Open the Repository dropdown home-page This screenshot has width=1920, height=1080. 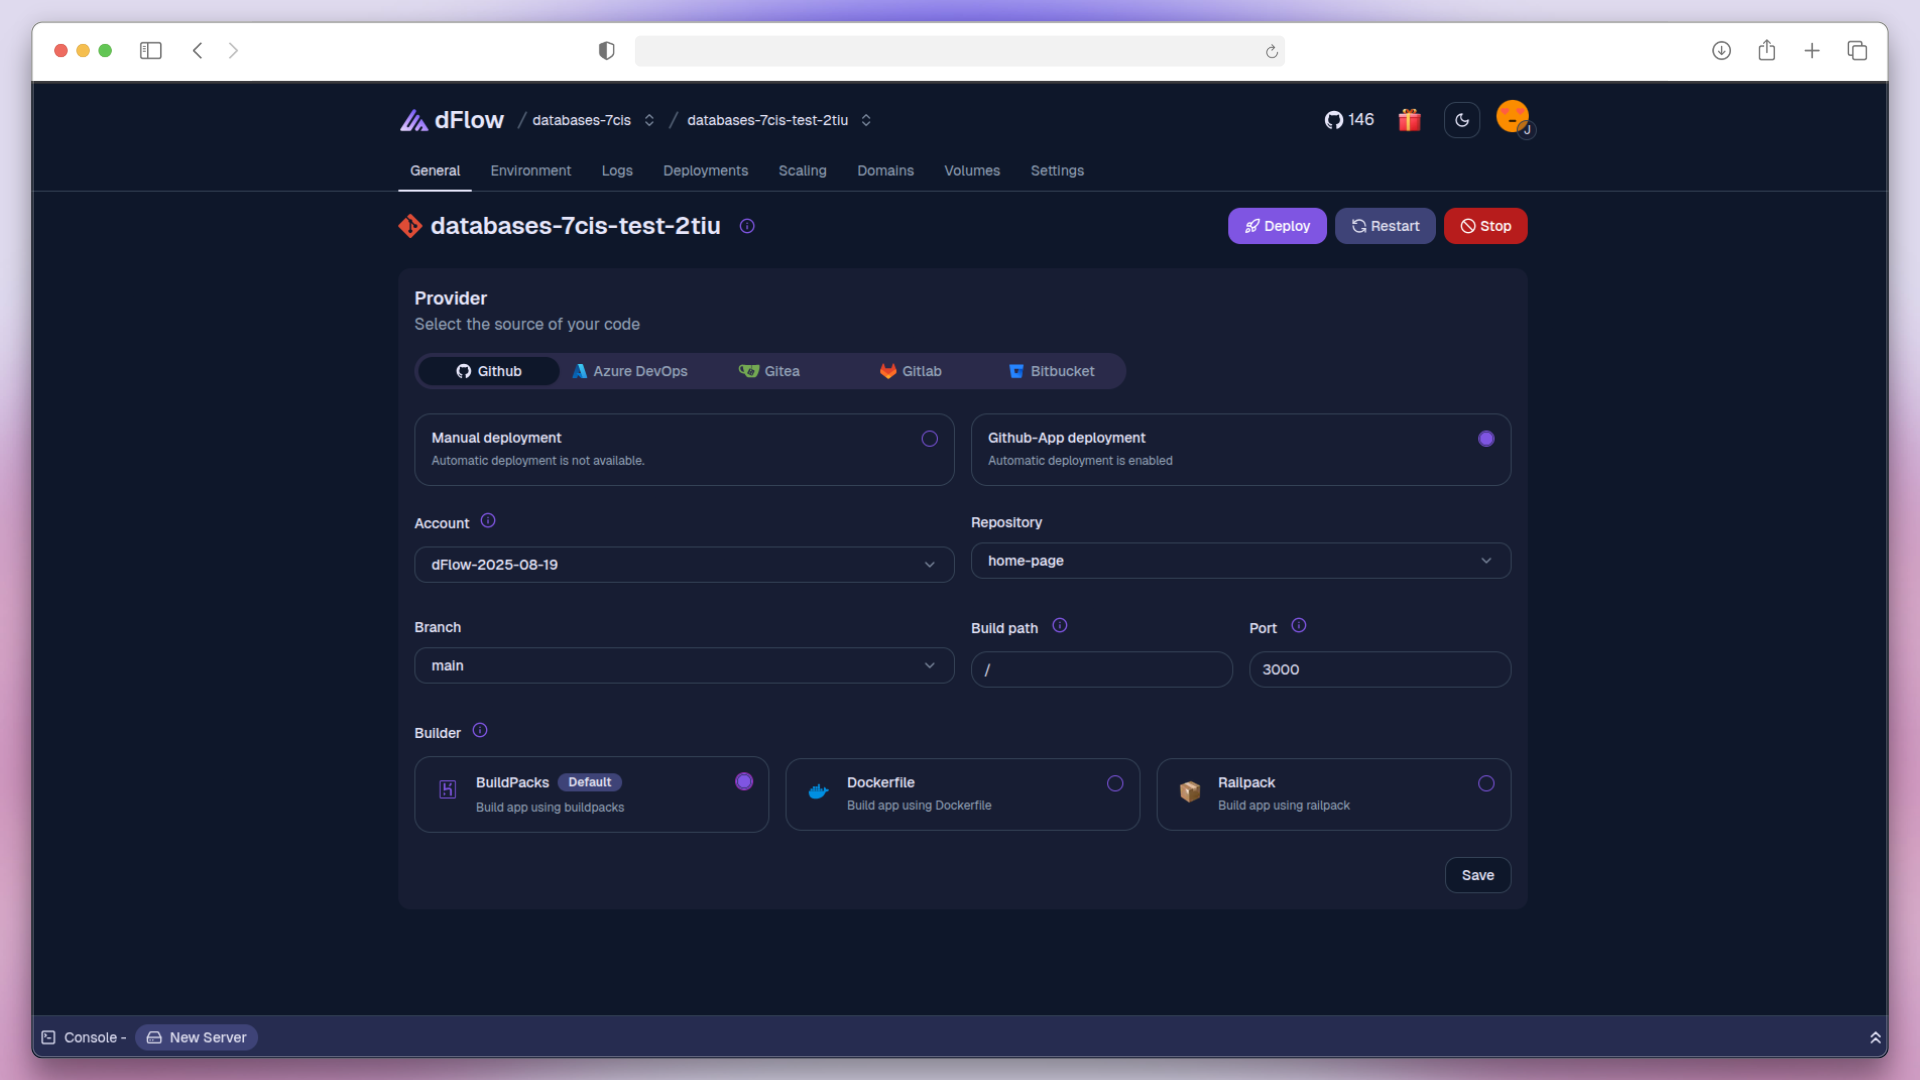click(1240, 561)
